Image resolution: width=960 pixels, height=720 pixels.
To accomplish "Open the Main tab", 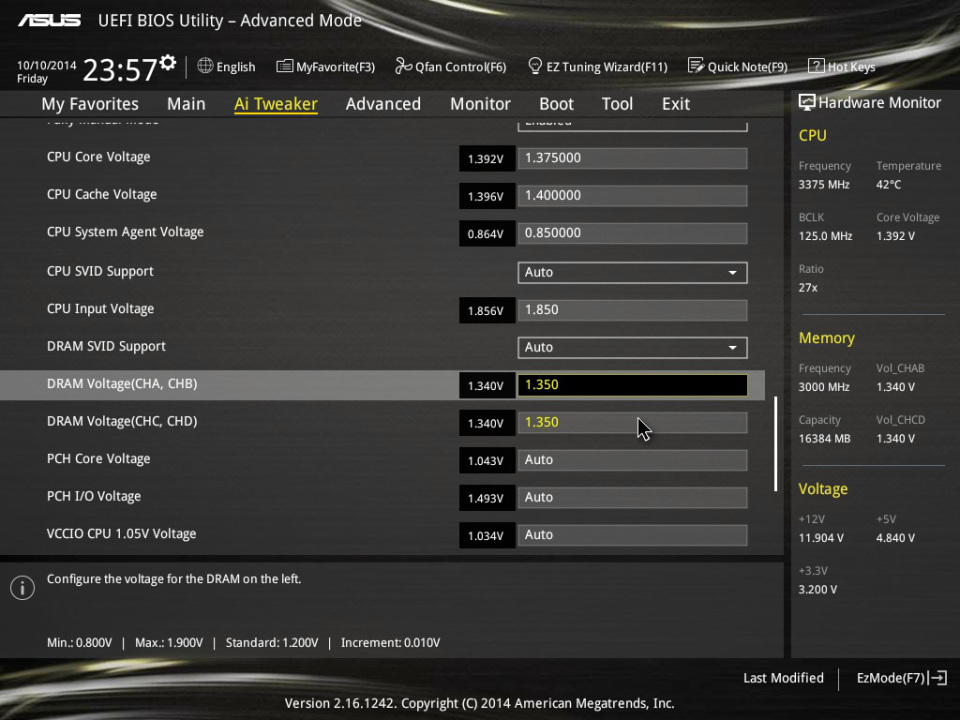I will click(x=186, y=103).
